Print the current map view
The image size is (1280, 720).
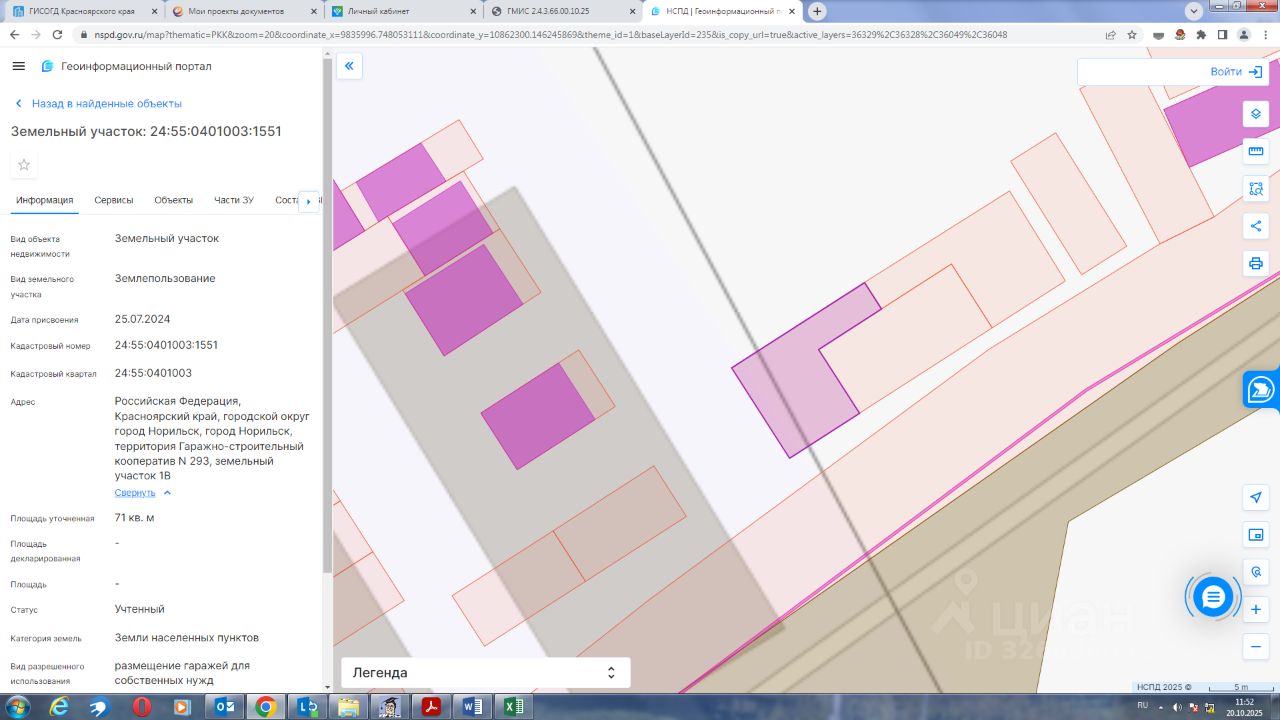[x=1256, y=263]
